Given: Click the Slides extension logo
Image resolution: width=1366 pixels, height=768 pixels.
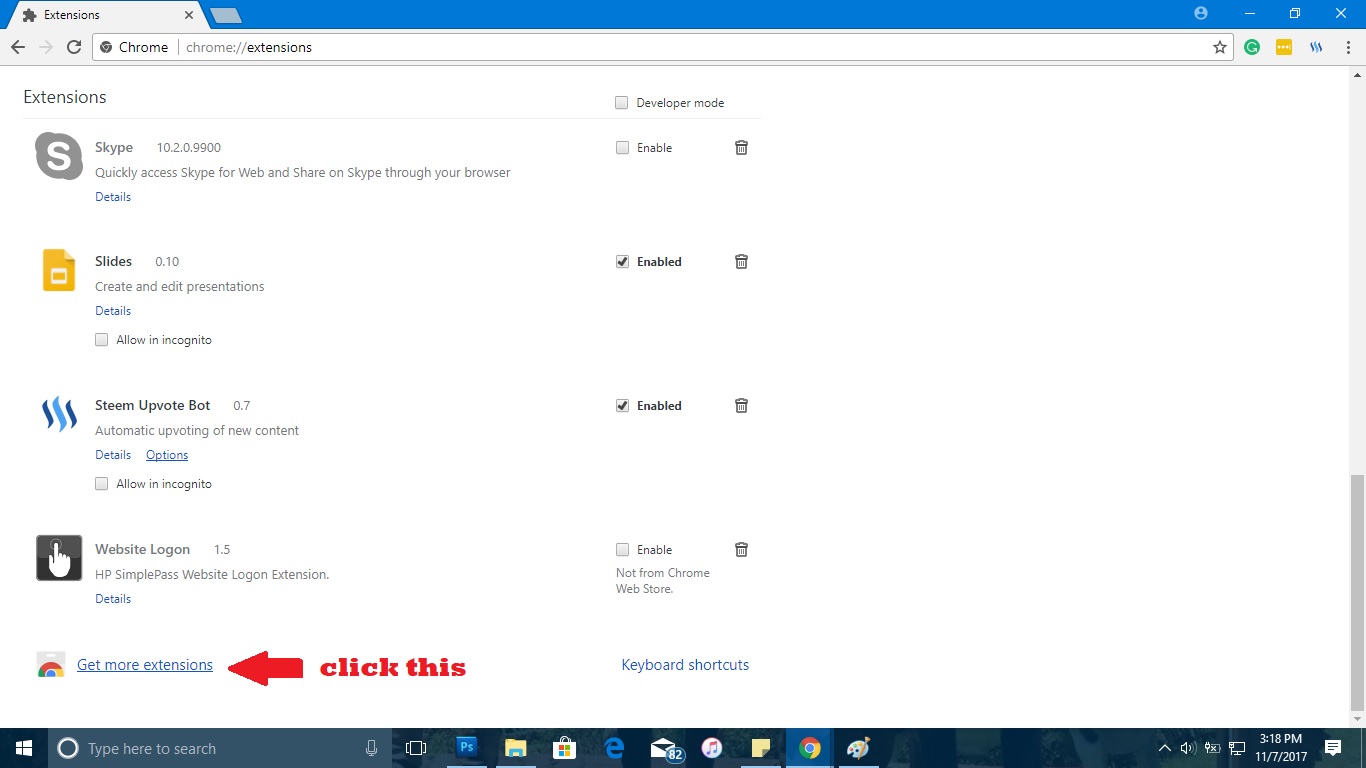Looking at the screenshot, I should point(59,270).
